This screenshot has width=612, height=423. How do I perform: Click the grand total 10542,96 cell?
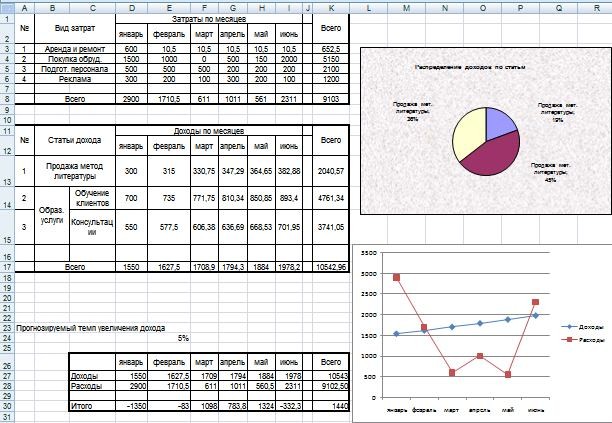[331, 267]
